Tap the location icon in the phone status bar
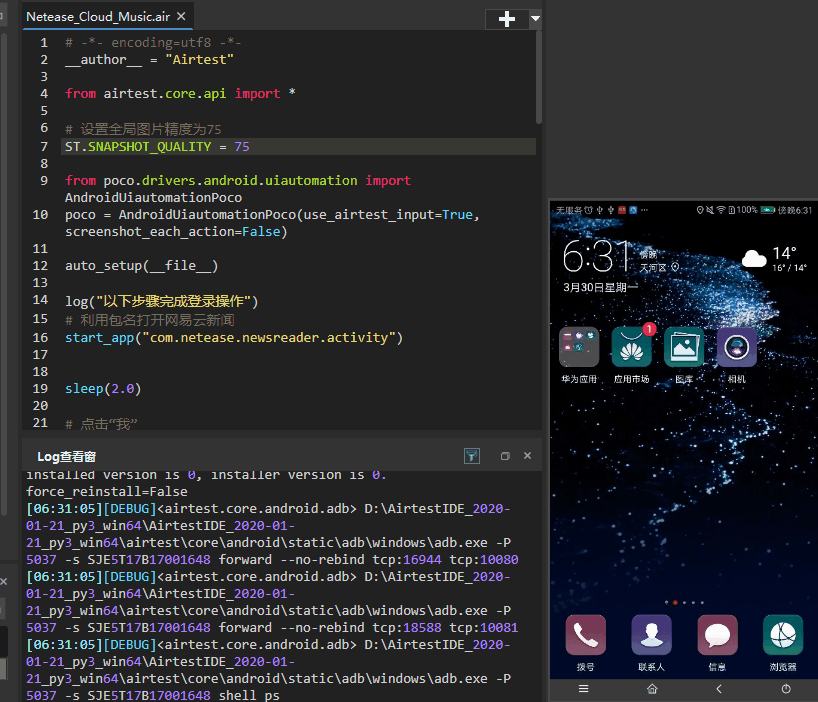 tap(700, 210)
